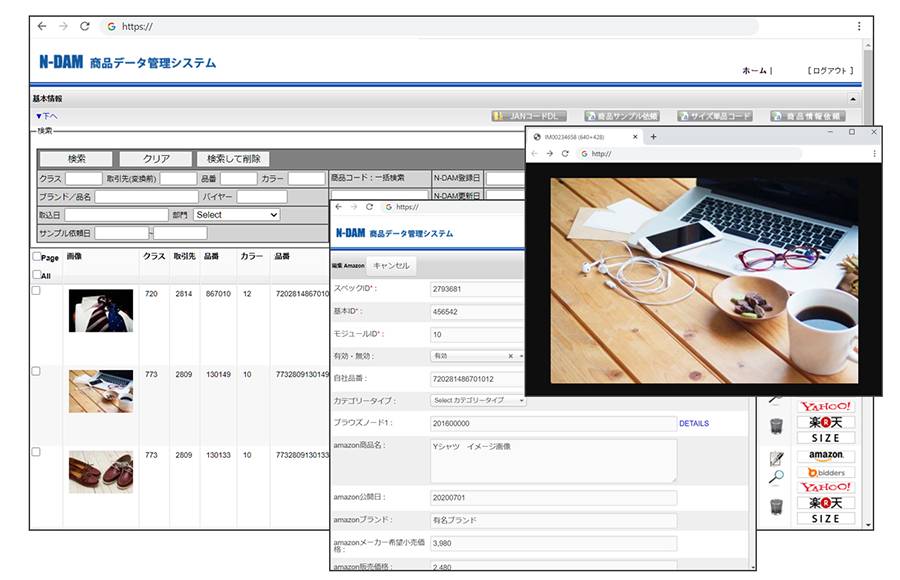Go back in the image preview window

534,154
